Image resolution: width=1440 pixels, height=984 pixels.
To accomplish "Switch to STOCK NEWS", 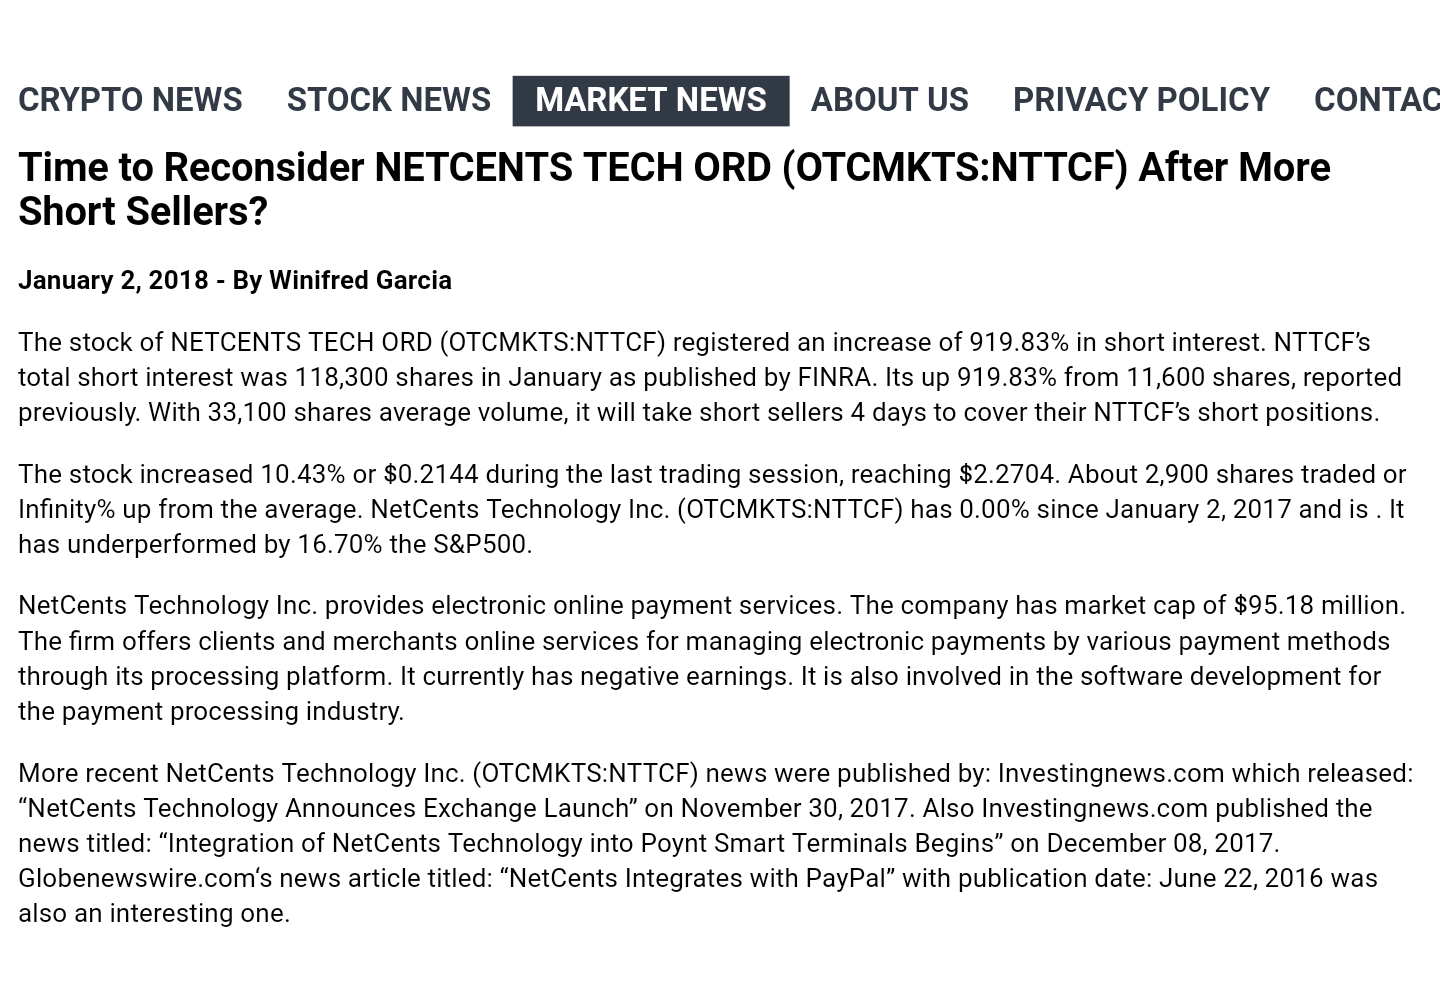I will [x=389, y=100].
